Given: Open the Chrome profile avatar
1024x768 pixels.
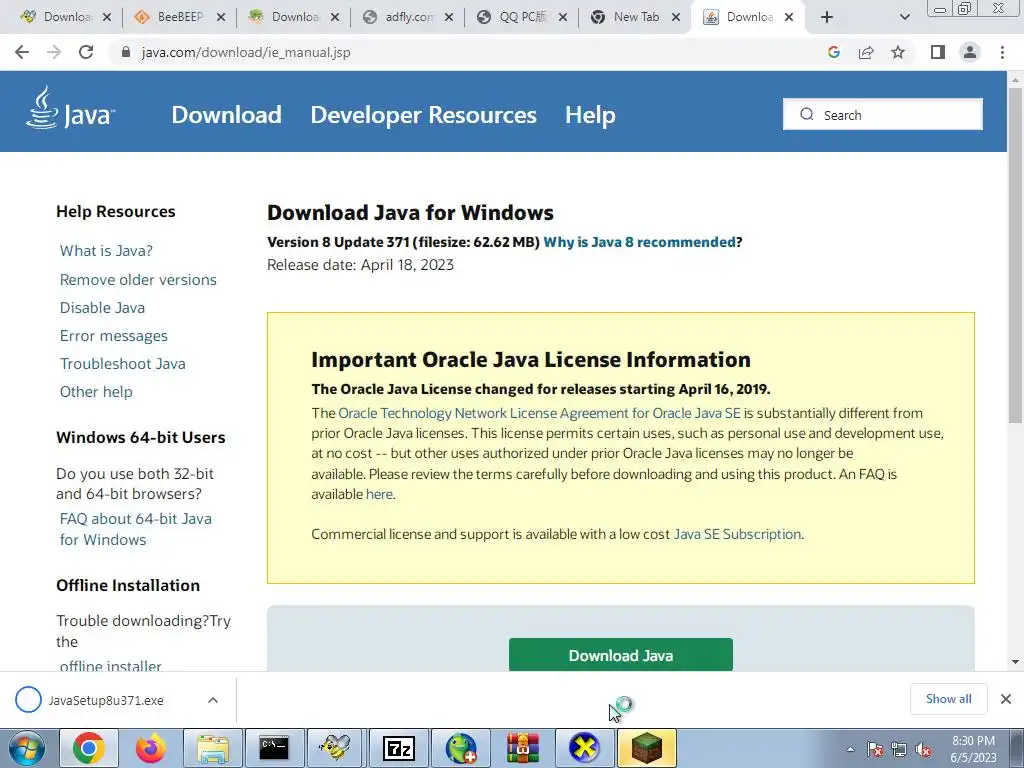Looking at the screenshot, I should click(970, 52).
